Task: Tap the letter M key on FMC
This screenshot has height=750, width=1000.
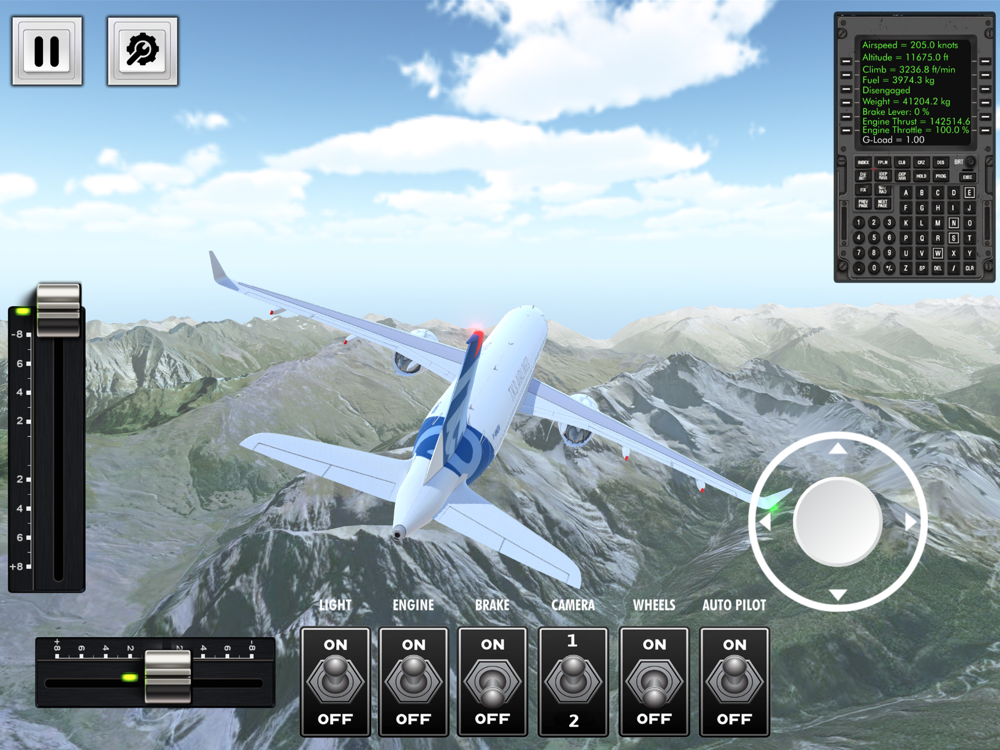Action: coord(938,223)
